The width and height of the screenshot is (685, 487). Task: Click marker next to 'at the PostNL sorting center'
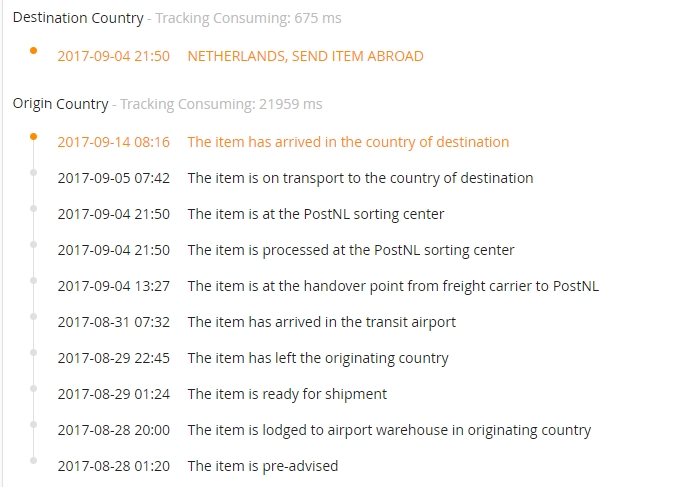coord(33,208)
